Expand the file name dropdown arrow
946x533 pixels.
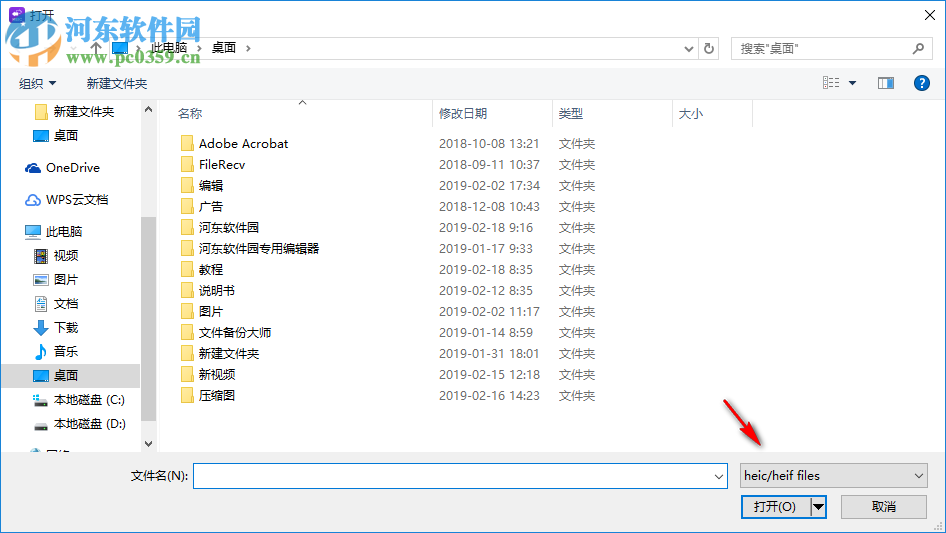point(719,476)
